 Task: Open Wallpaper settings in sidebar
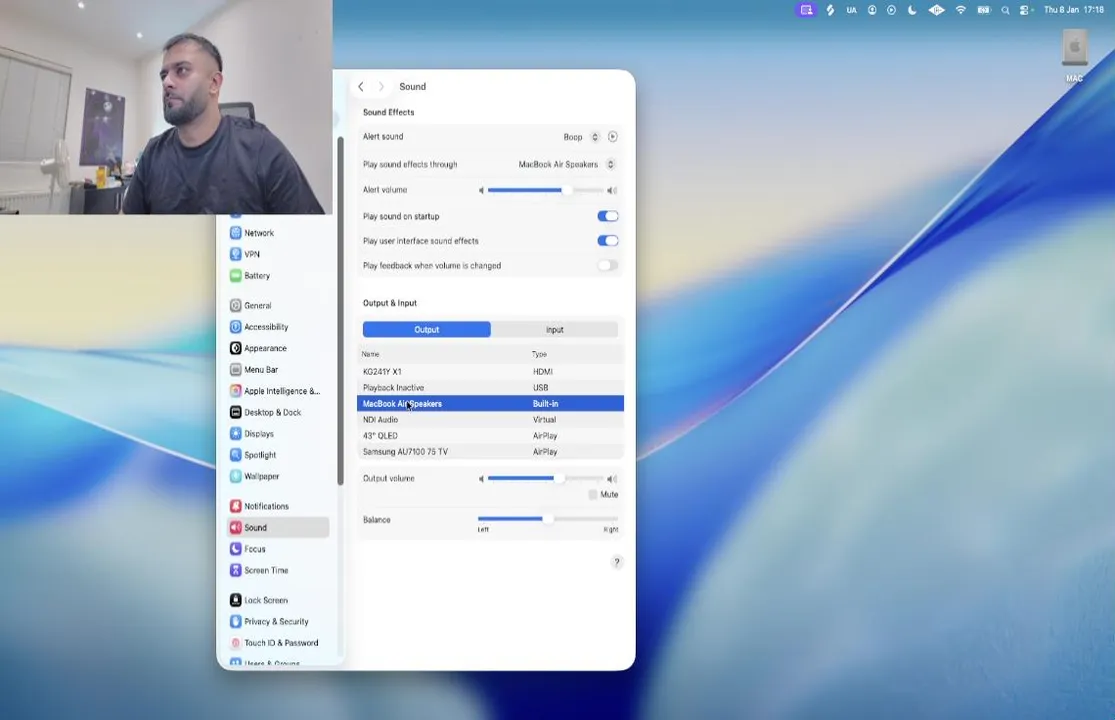[255, 476]
